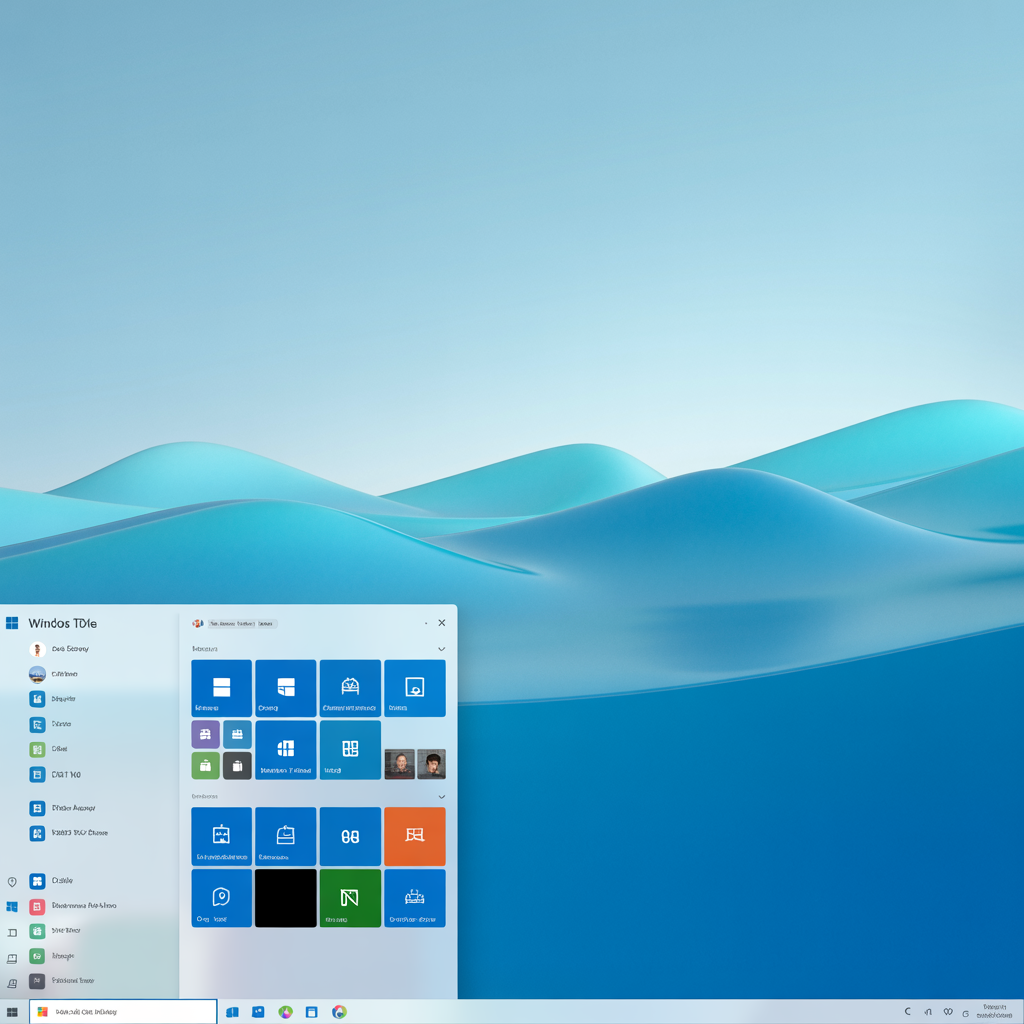Click the tile showing a camera inside a square
This screenshot has width=1024, height=1024.
(415, 688)
